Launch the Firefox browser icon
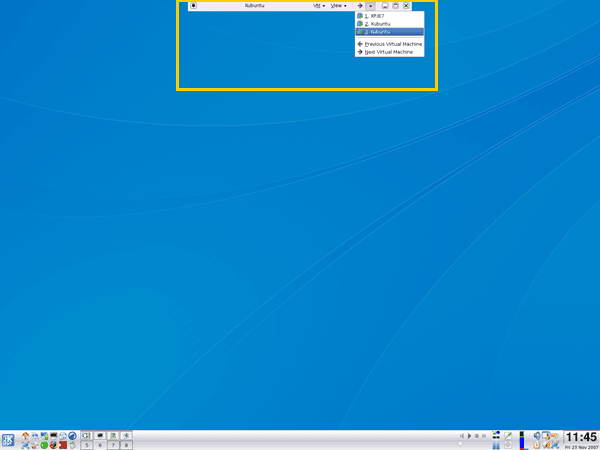 point(54,445)
